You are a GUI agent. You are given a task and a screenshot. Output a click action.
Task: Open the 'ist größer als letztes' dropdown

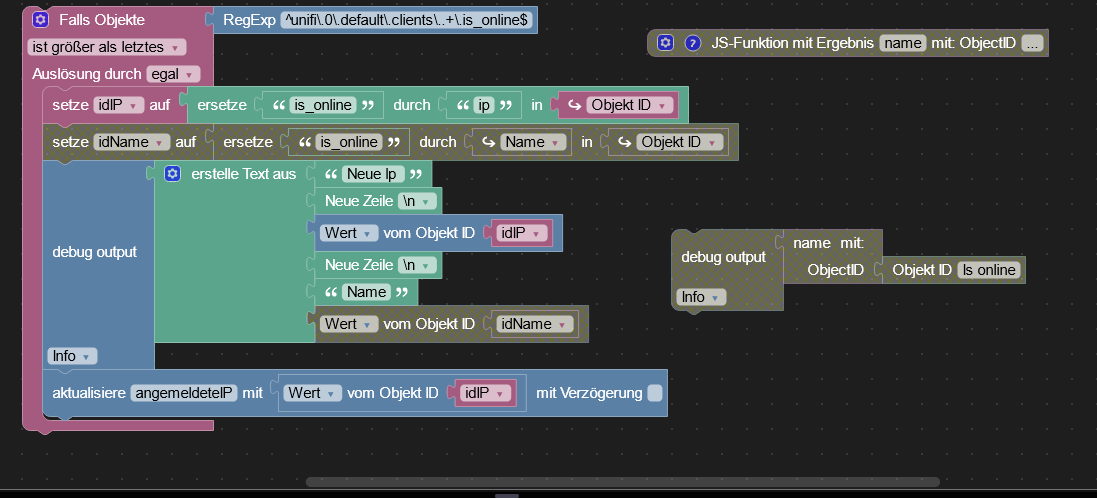[x=107, y=47]
